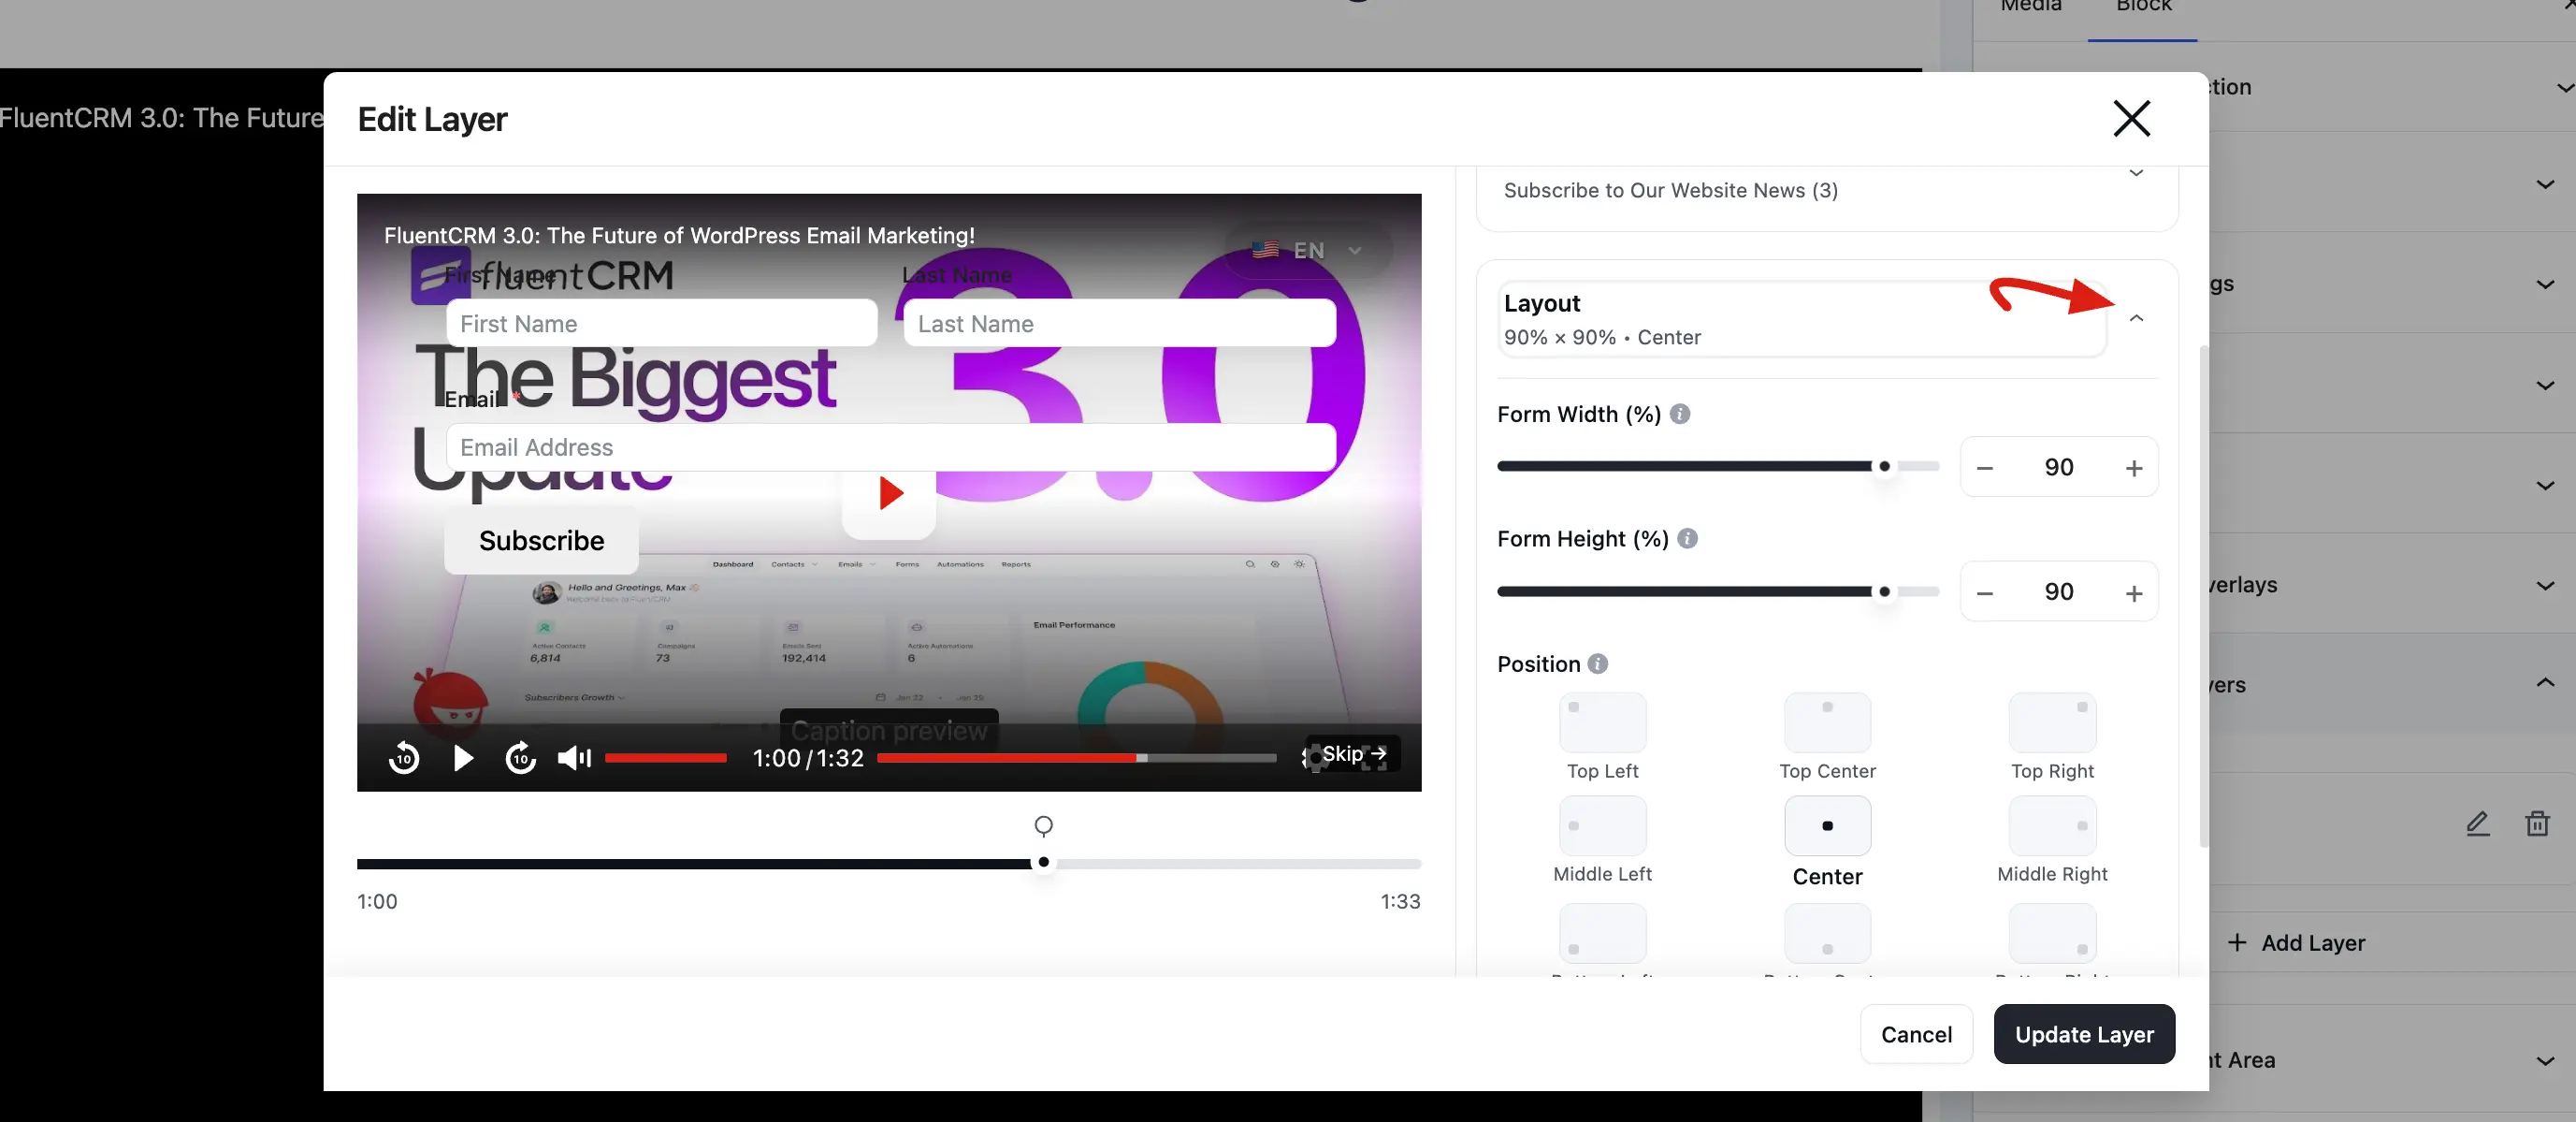This screenshot has height=1122, width=2576.
Task: Select the Bottom Center position box
Action: tap(1827, 934)
